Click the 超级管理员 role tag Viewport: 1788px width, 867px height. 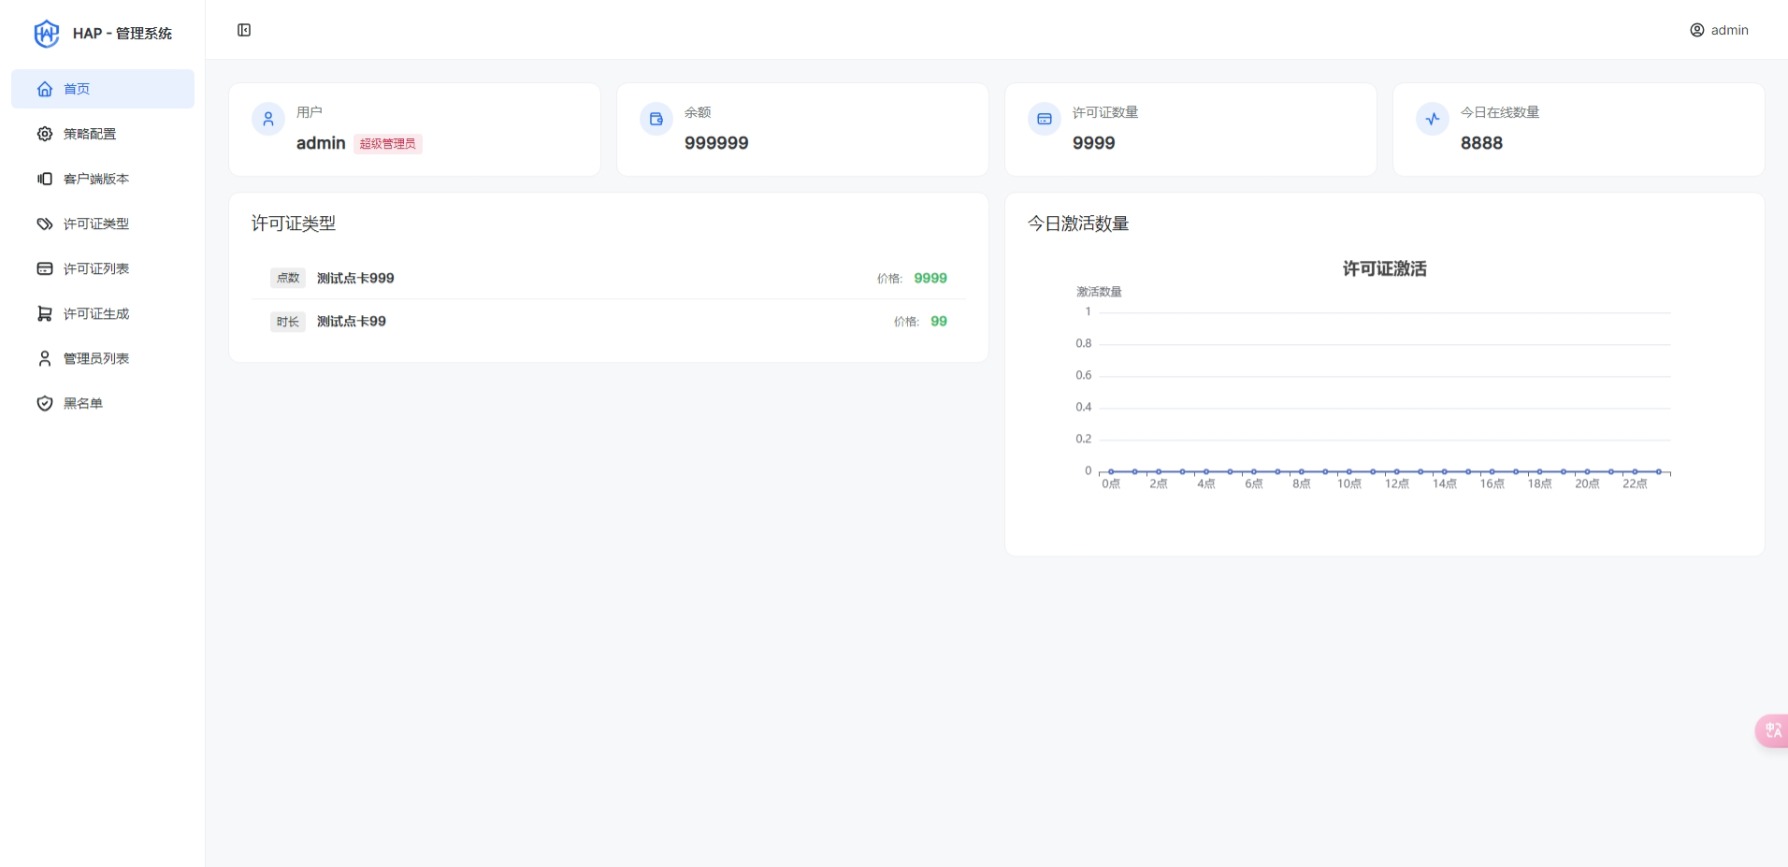click(388, 144)
